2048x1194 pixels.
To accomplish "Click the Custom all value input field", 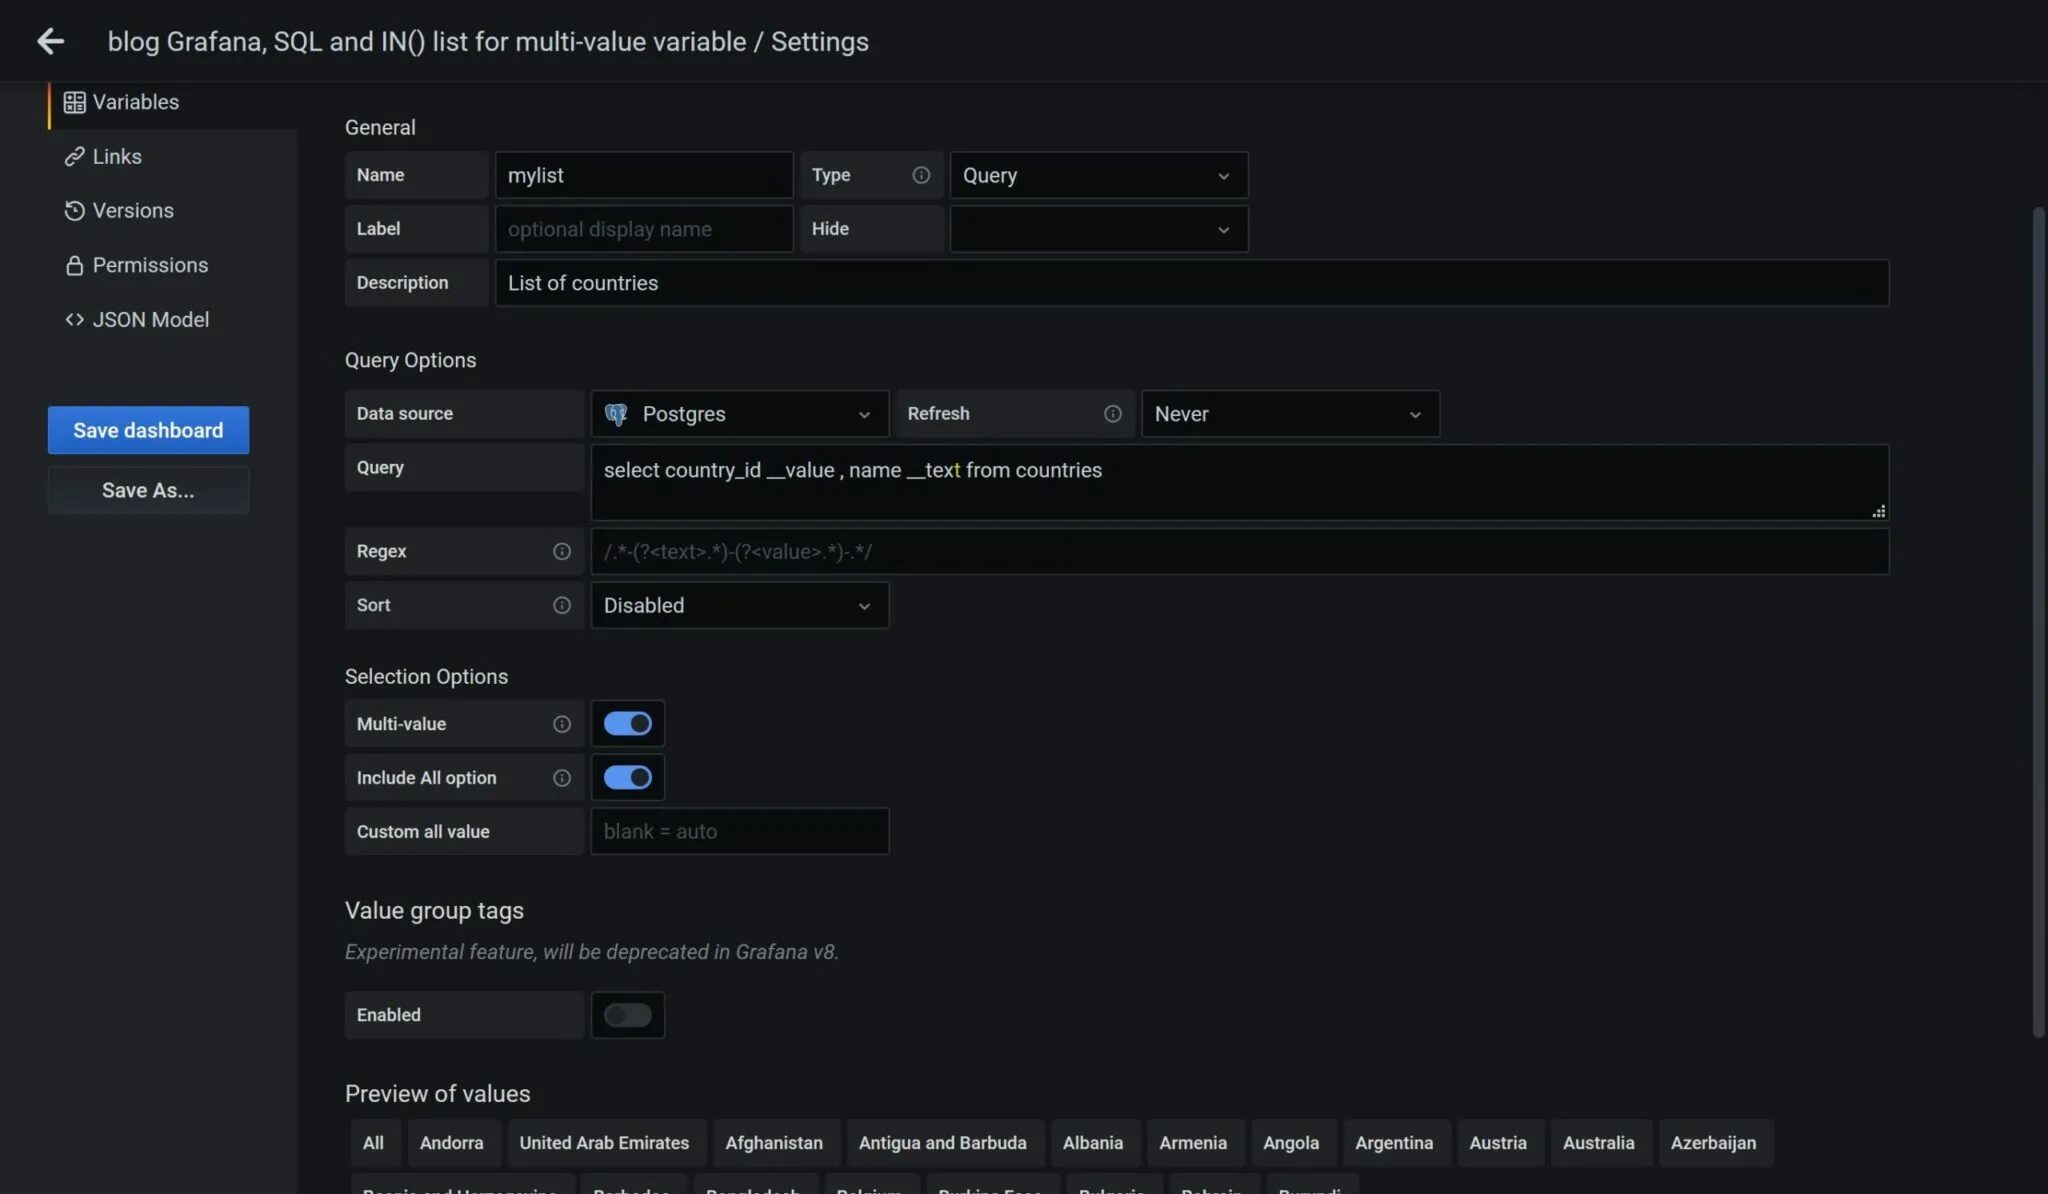I will (739, 832).
